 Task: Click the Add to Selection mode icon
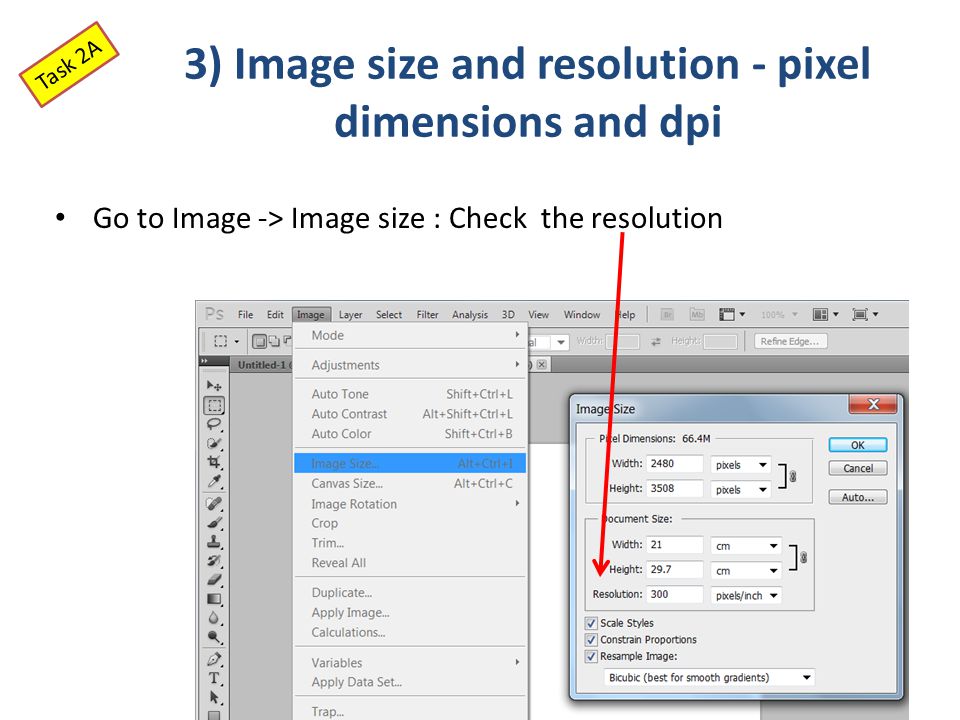[x=274, y=341]
